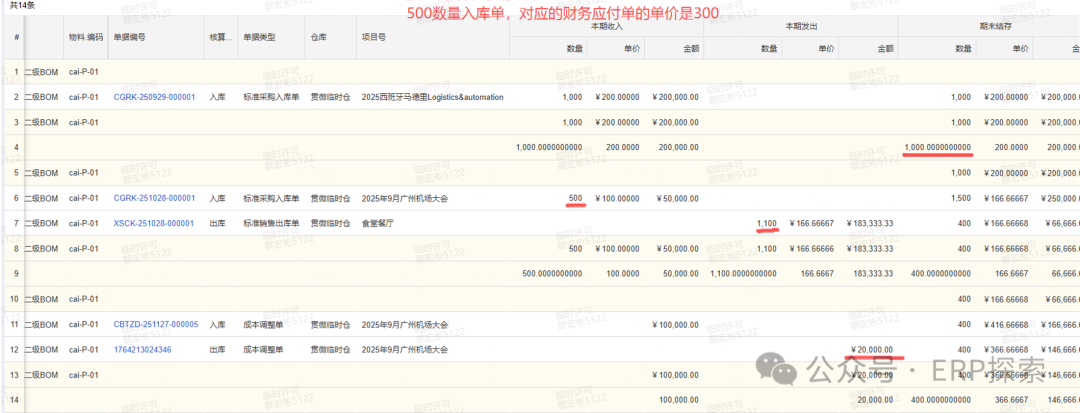
Task: Open document link CGRK-250929-000001
Action: [x=154, y=97]
